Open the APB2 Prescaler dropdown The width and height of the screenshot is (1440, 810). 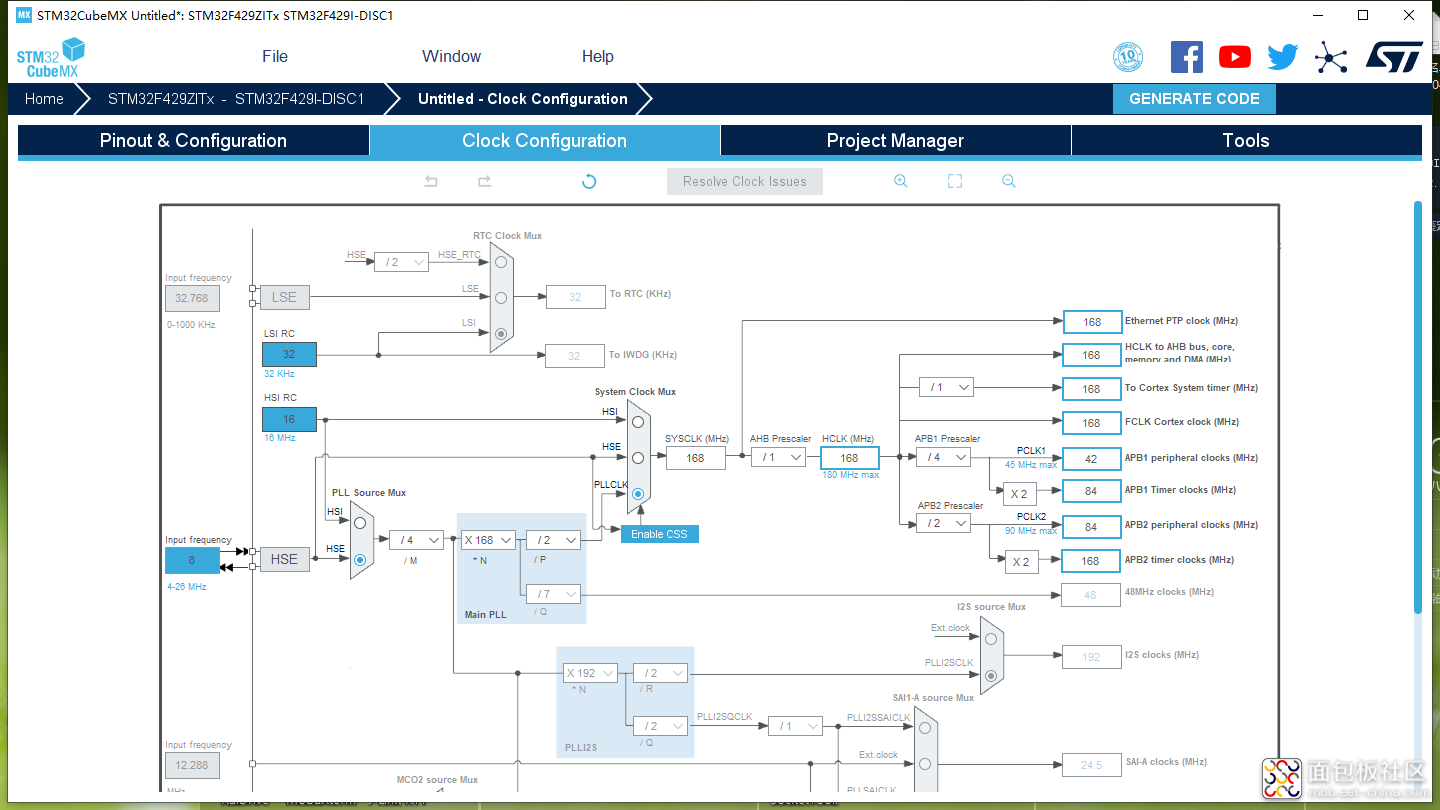[943, 523]
